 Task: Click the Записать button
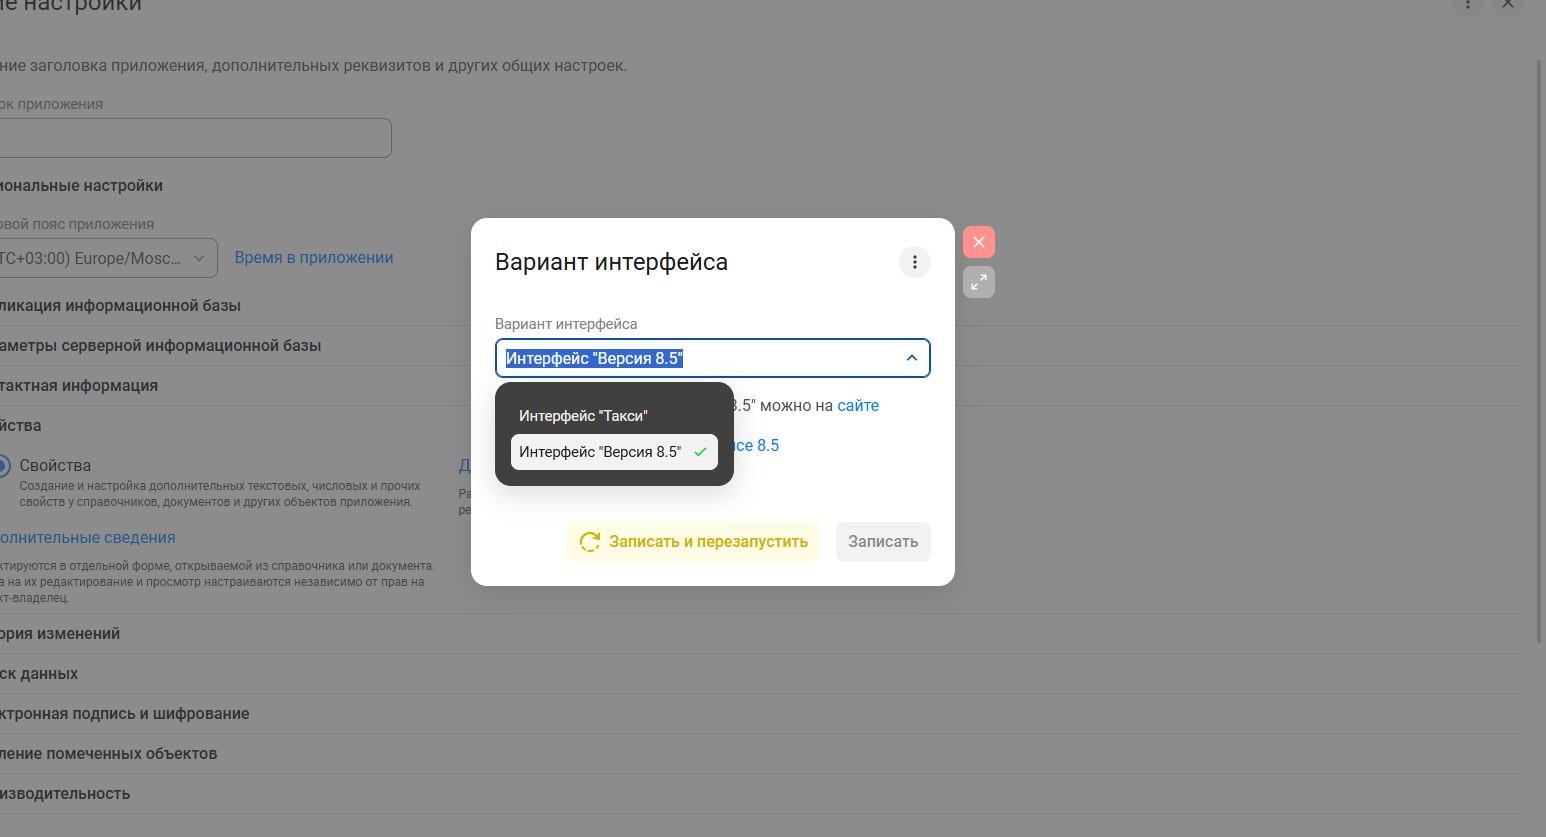click(x=883, y=542)
